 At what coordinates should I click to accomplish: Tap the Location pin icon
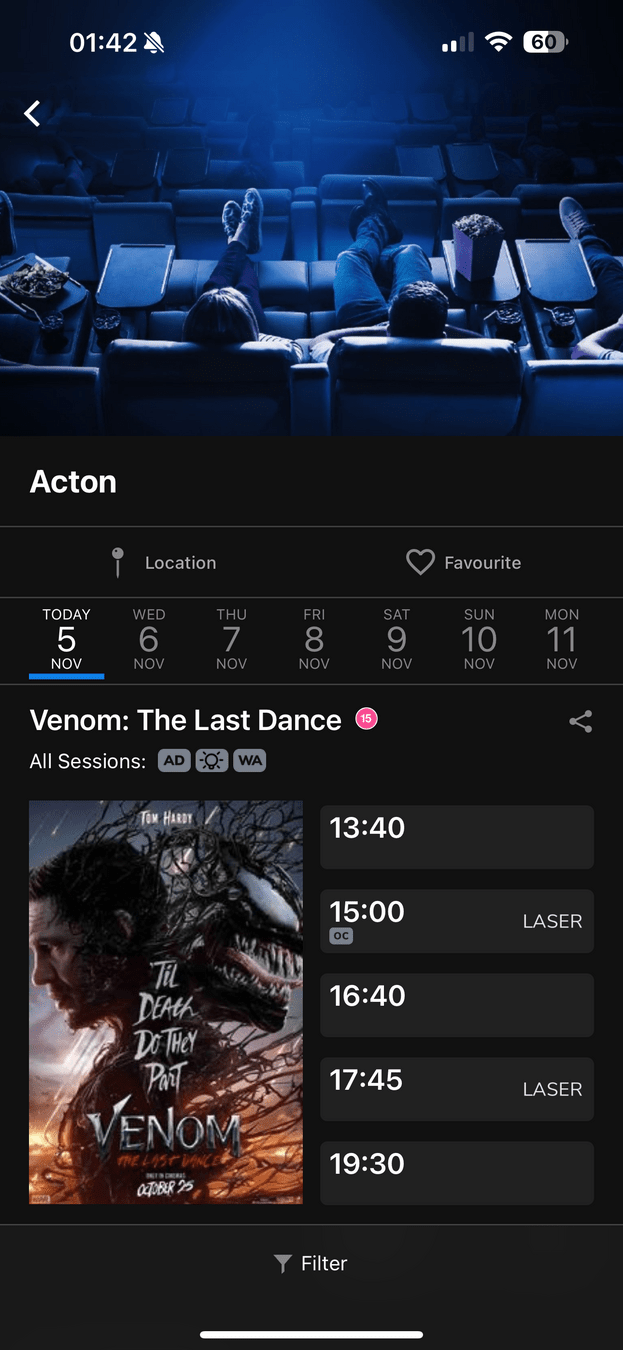(x=118, y=562)
